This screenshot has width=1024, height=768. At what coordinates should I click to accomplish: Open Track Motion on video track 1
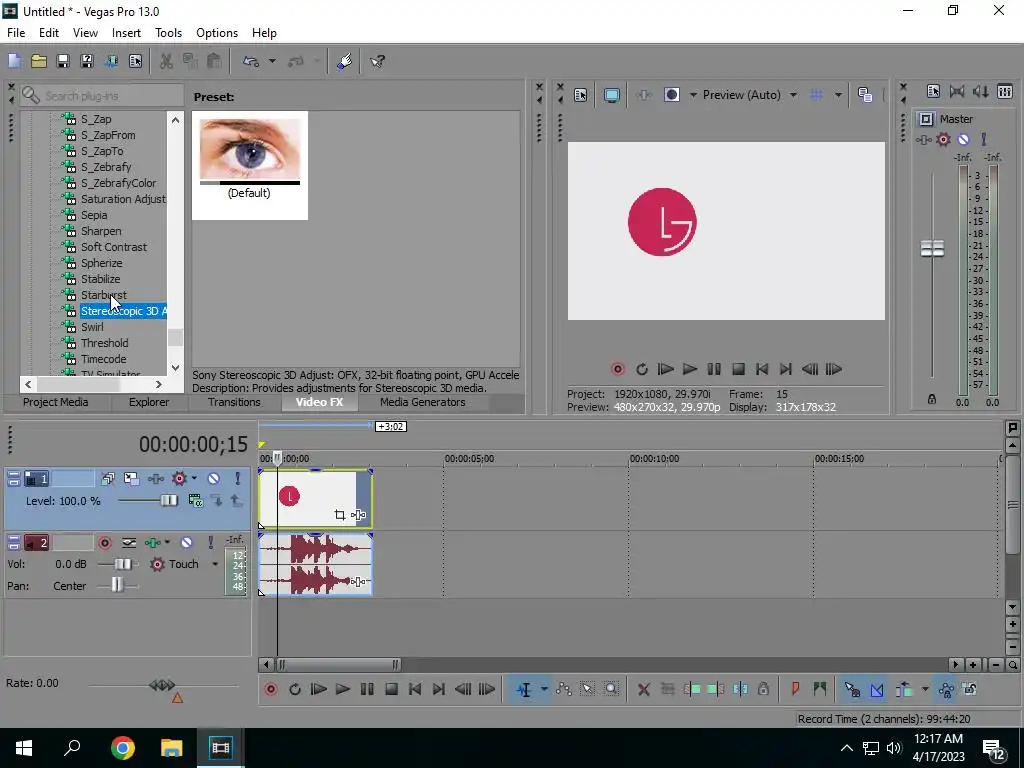pos(131,479)
